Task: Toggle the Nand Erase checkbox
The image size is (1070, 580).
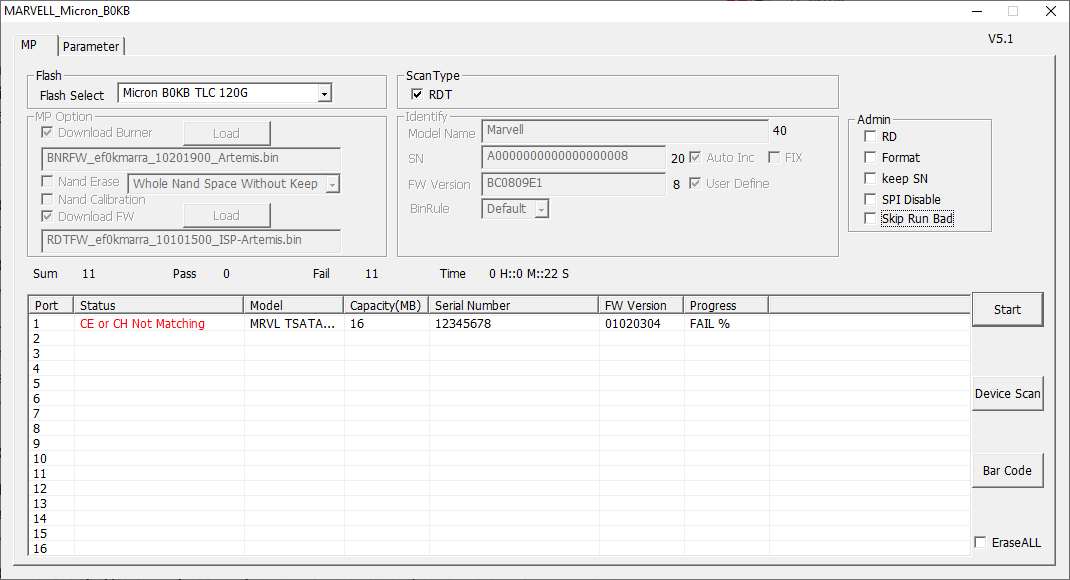Action: pos(47,182)
